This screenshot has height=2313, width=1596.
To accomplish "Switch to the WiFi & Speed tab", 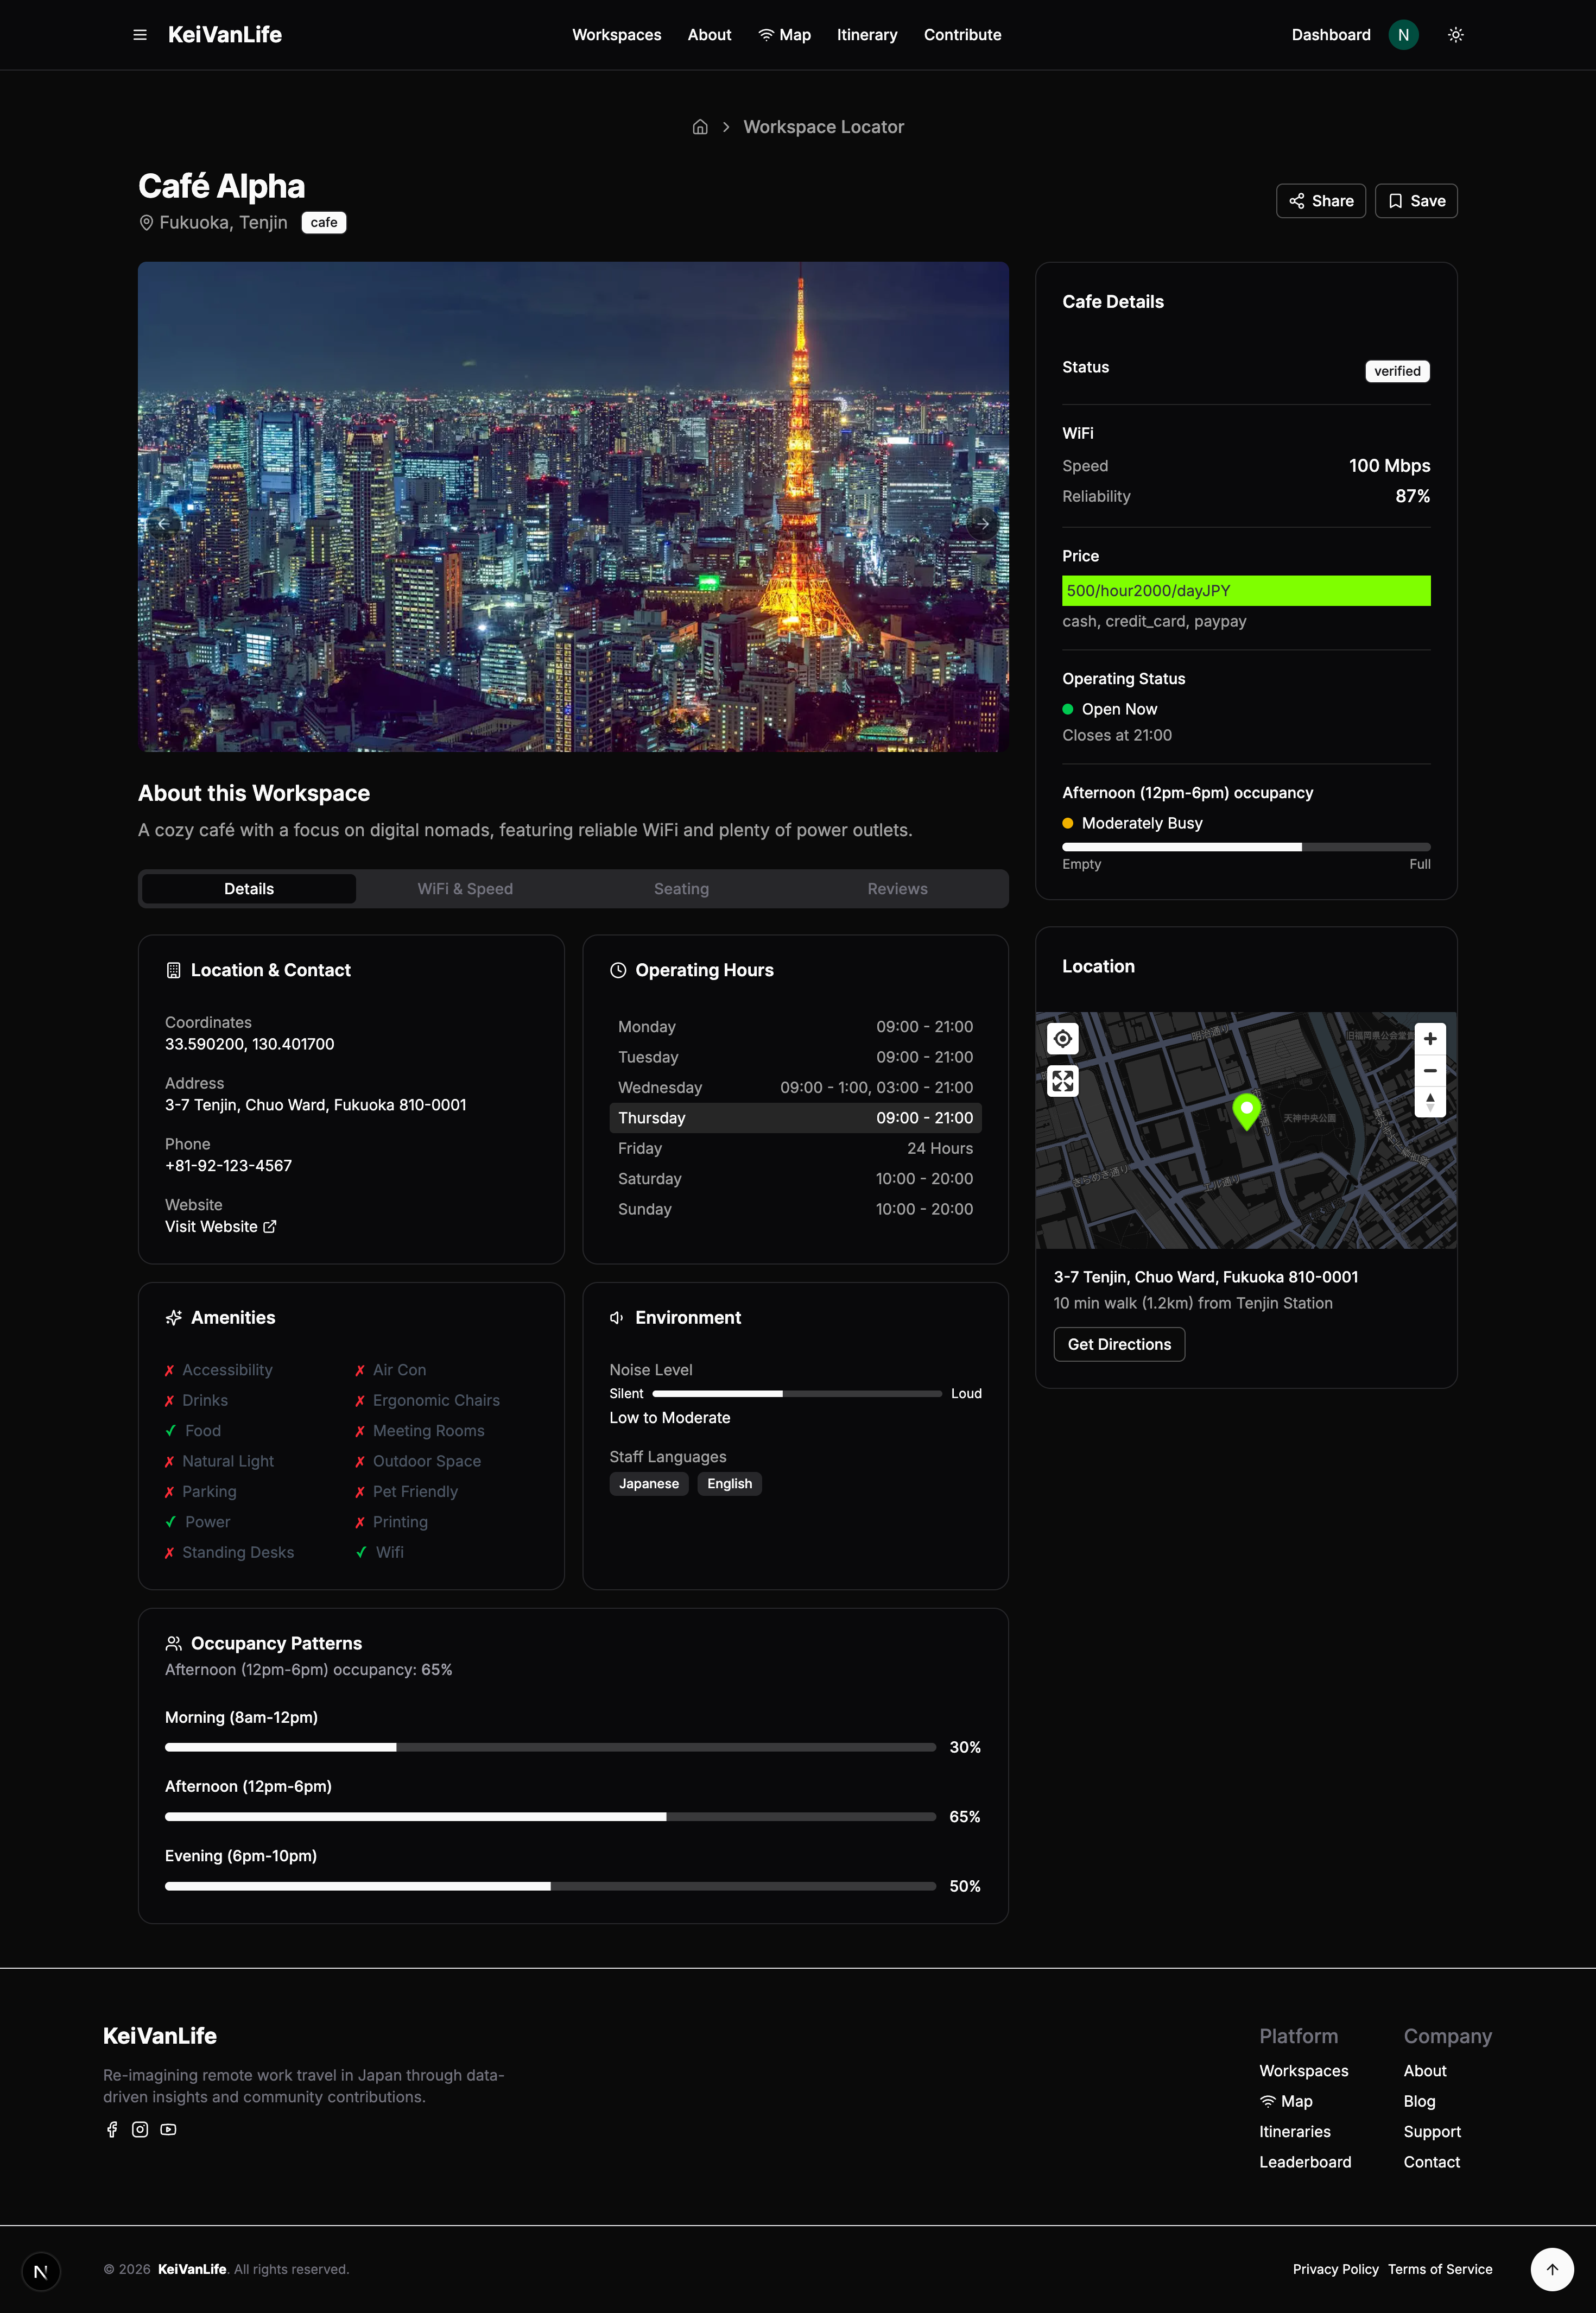I will 465,889.
